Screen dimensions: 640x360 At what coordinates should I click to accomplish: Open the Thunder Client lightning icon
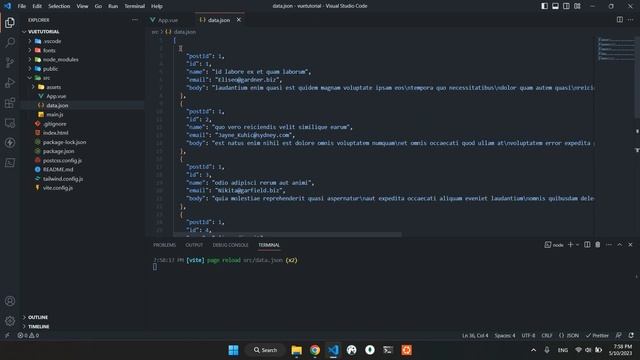point(10,142)
